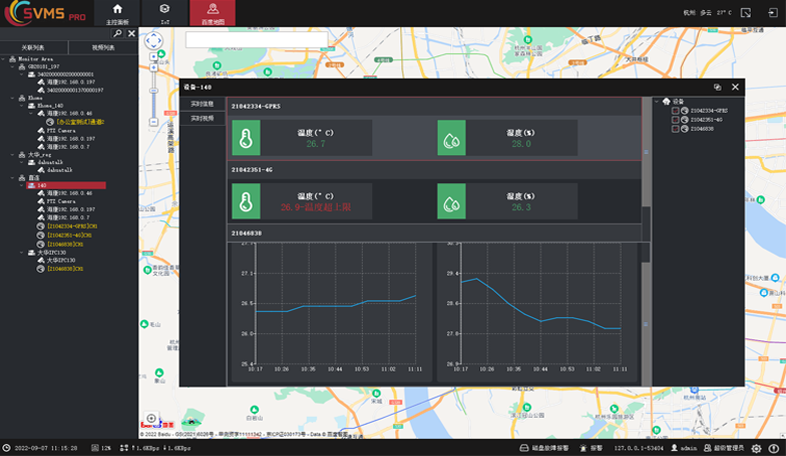Collapse the Monitor Area tree node
This screenshot has width=786, height=456.
click(x=4, y=59)
